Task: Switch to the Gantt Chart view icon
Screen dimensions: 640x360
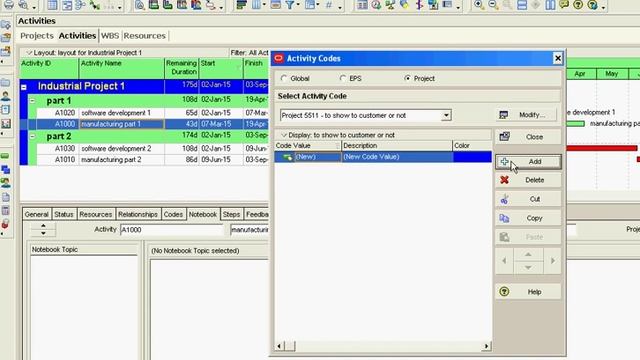Action: click(x=67, y=5)
